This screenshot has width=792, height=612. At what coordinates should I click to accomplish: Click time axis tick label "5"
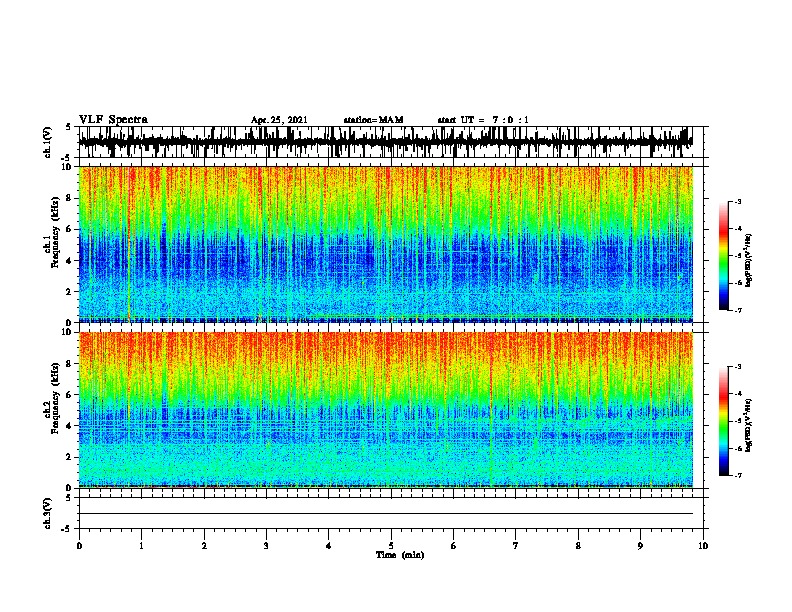[x=391, y=546]
